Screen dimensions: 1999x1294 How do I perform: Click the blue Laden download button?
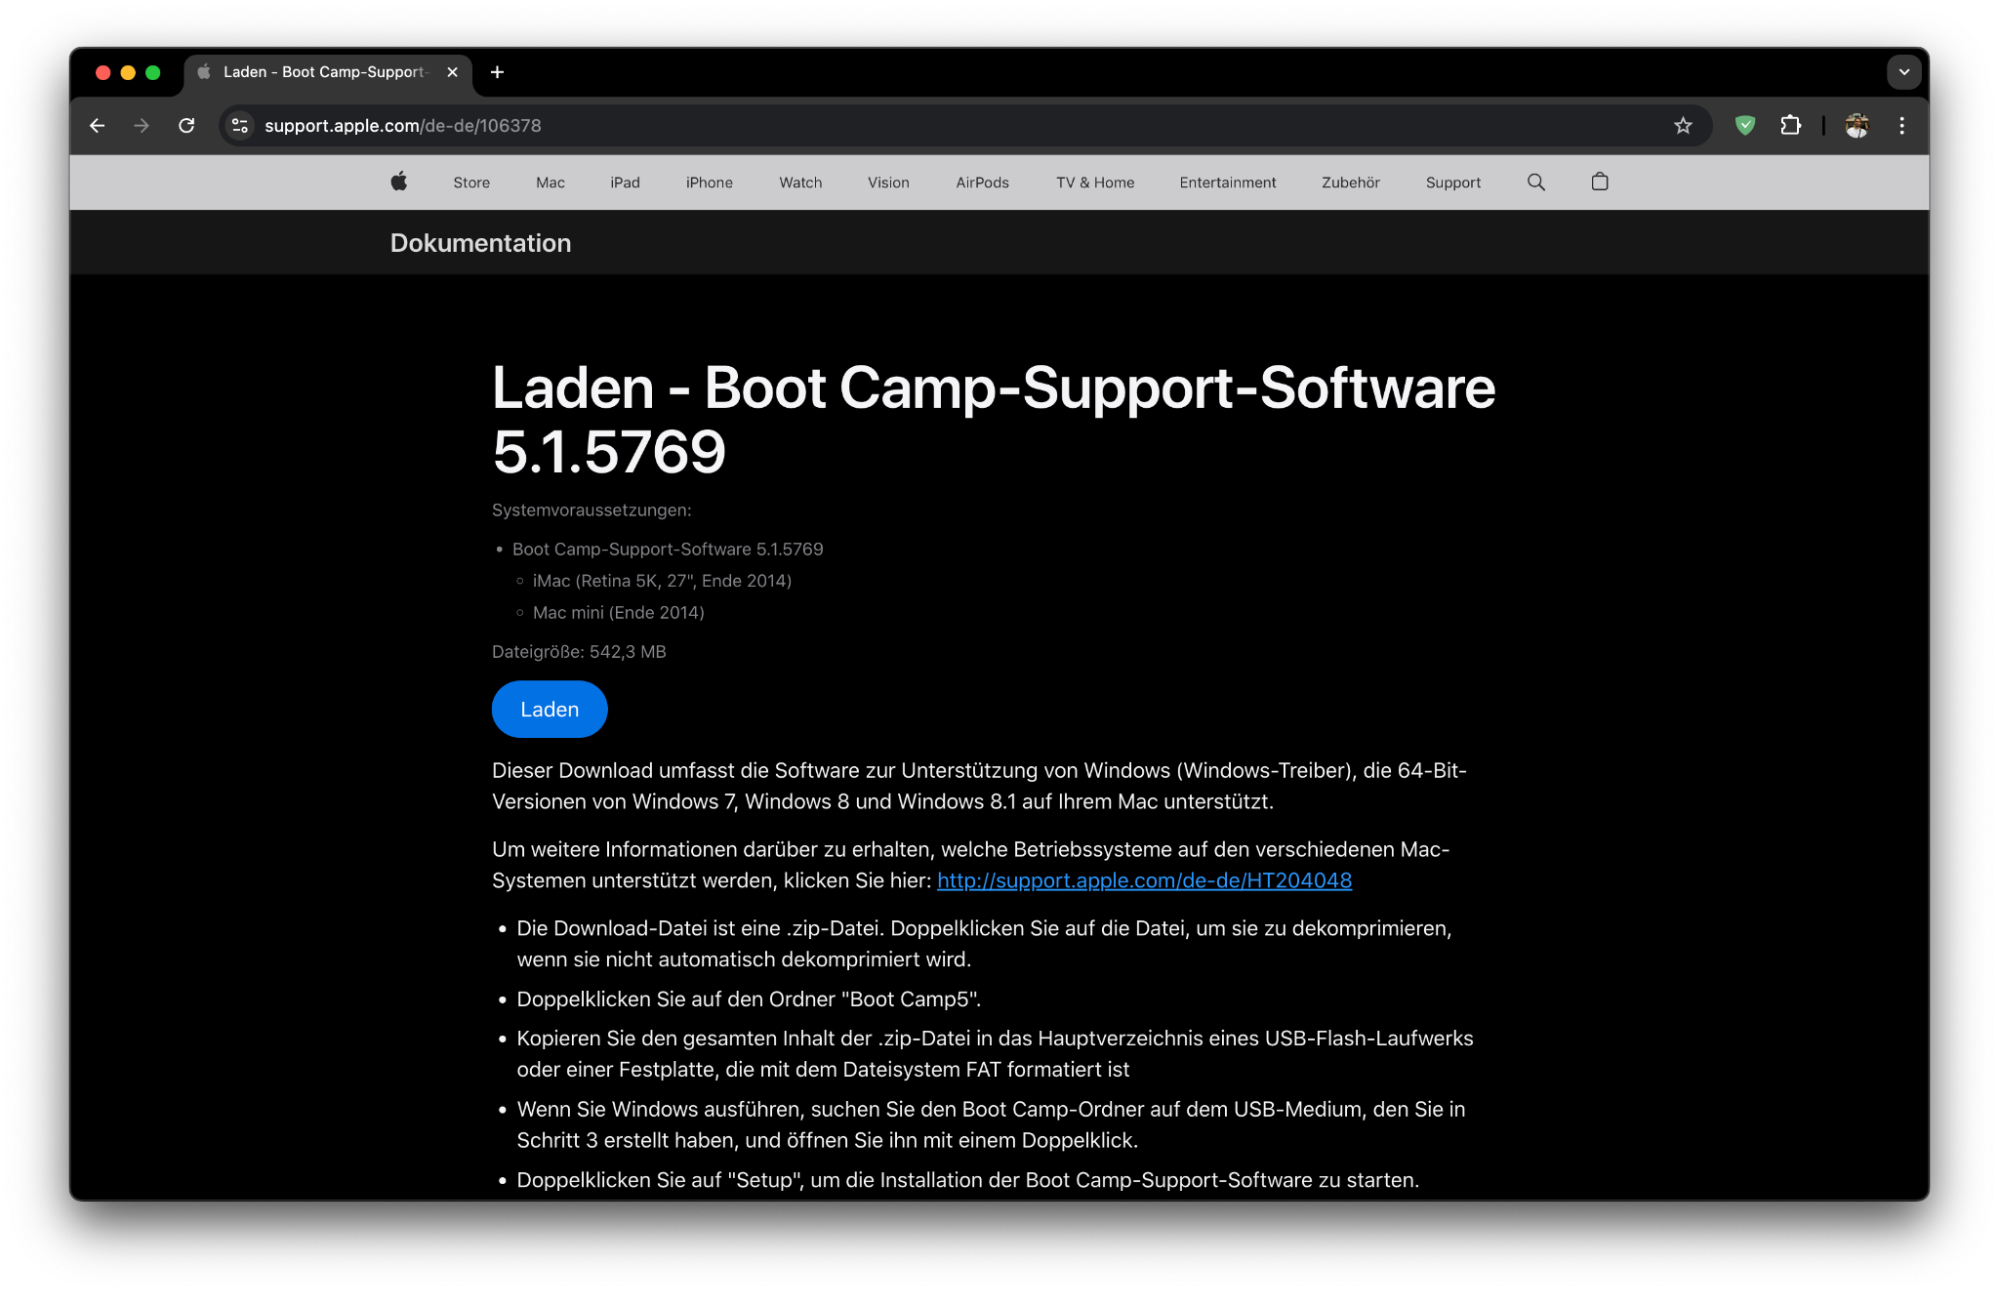pos(548,708)
